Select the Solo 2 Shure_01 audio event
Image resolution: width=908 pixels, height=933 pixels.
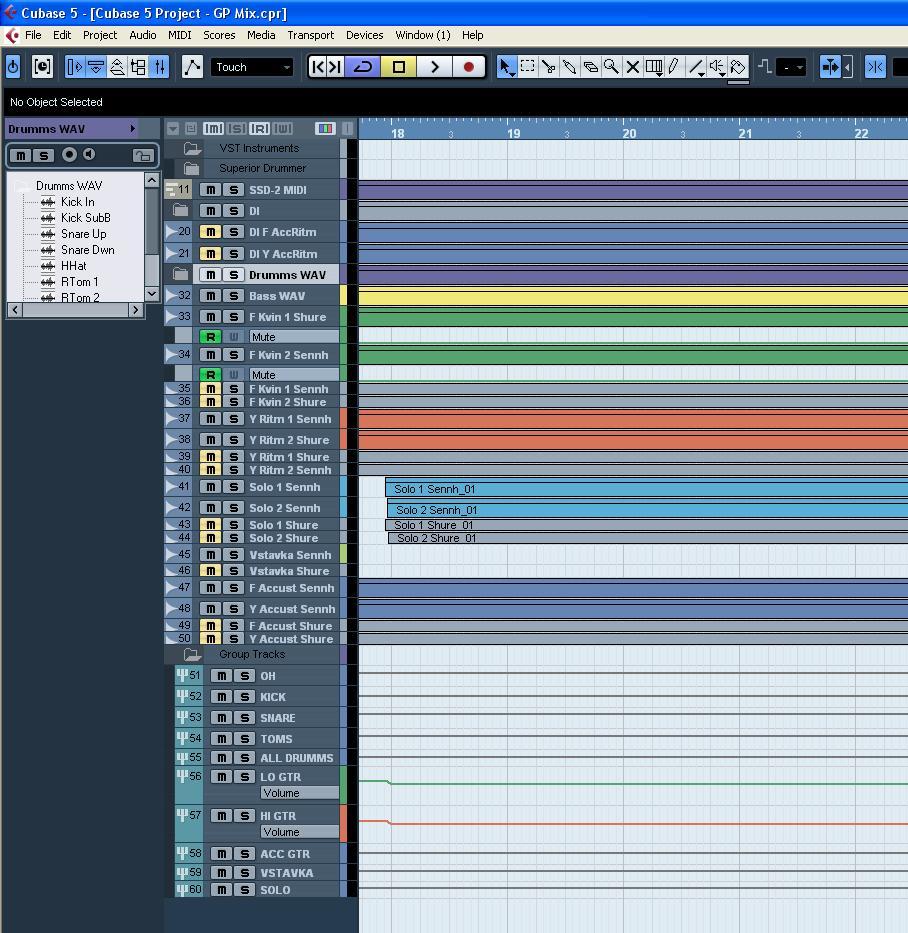[x=648, y=538]
